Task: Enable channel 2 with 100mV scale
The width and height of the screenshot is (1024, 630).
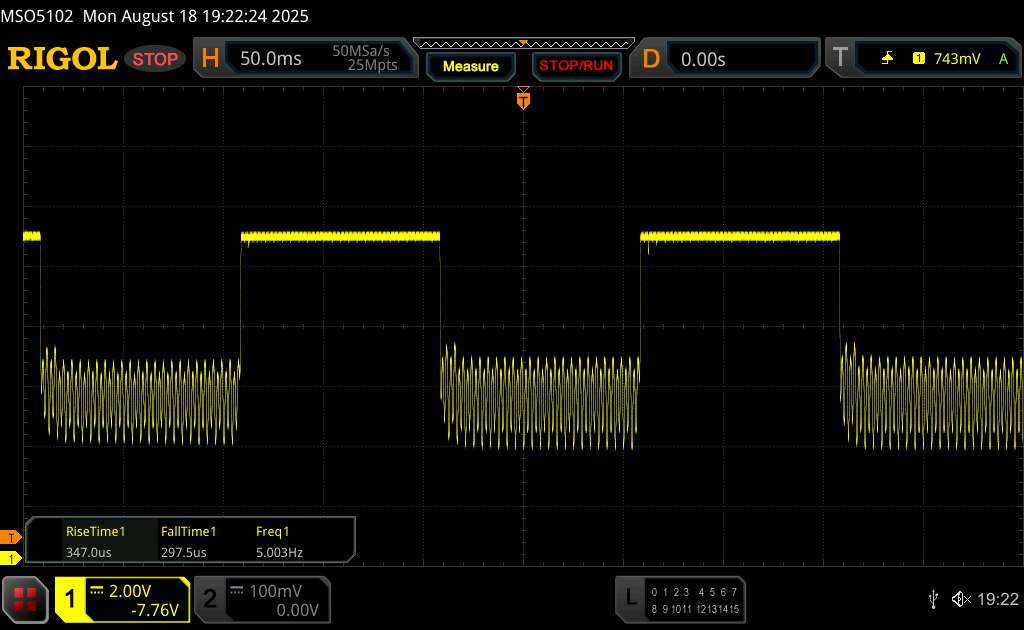Action: point(260,599)
